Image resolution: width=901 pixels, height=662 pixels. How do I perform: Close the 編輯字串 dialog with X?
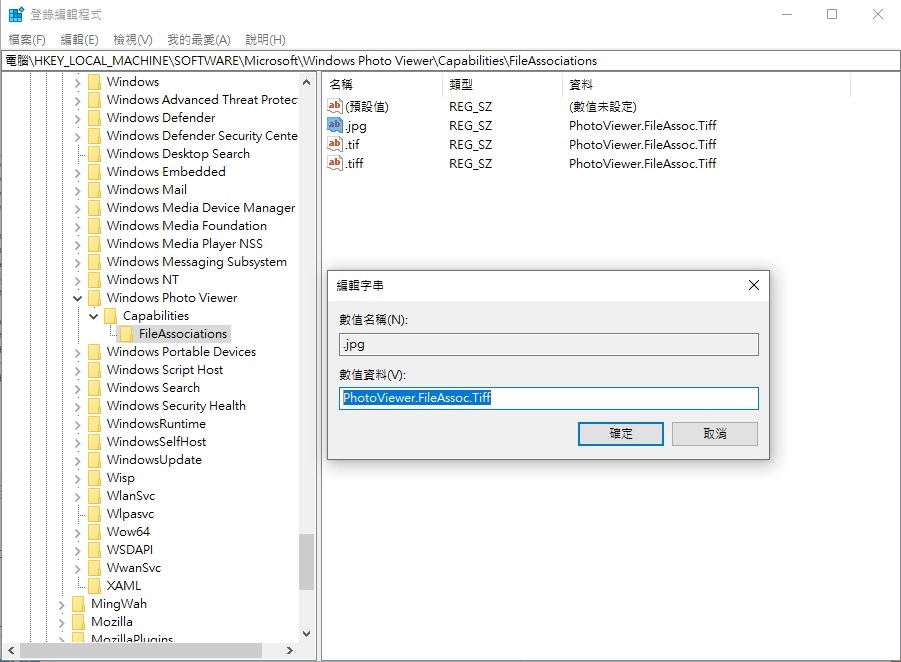pyautogui.click(x=754, y=285)
